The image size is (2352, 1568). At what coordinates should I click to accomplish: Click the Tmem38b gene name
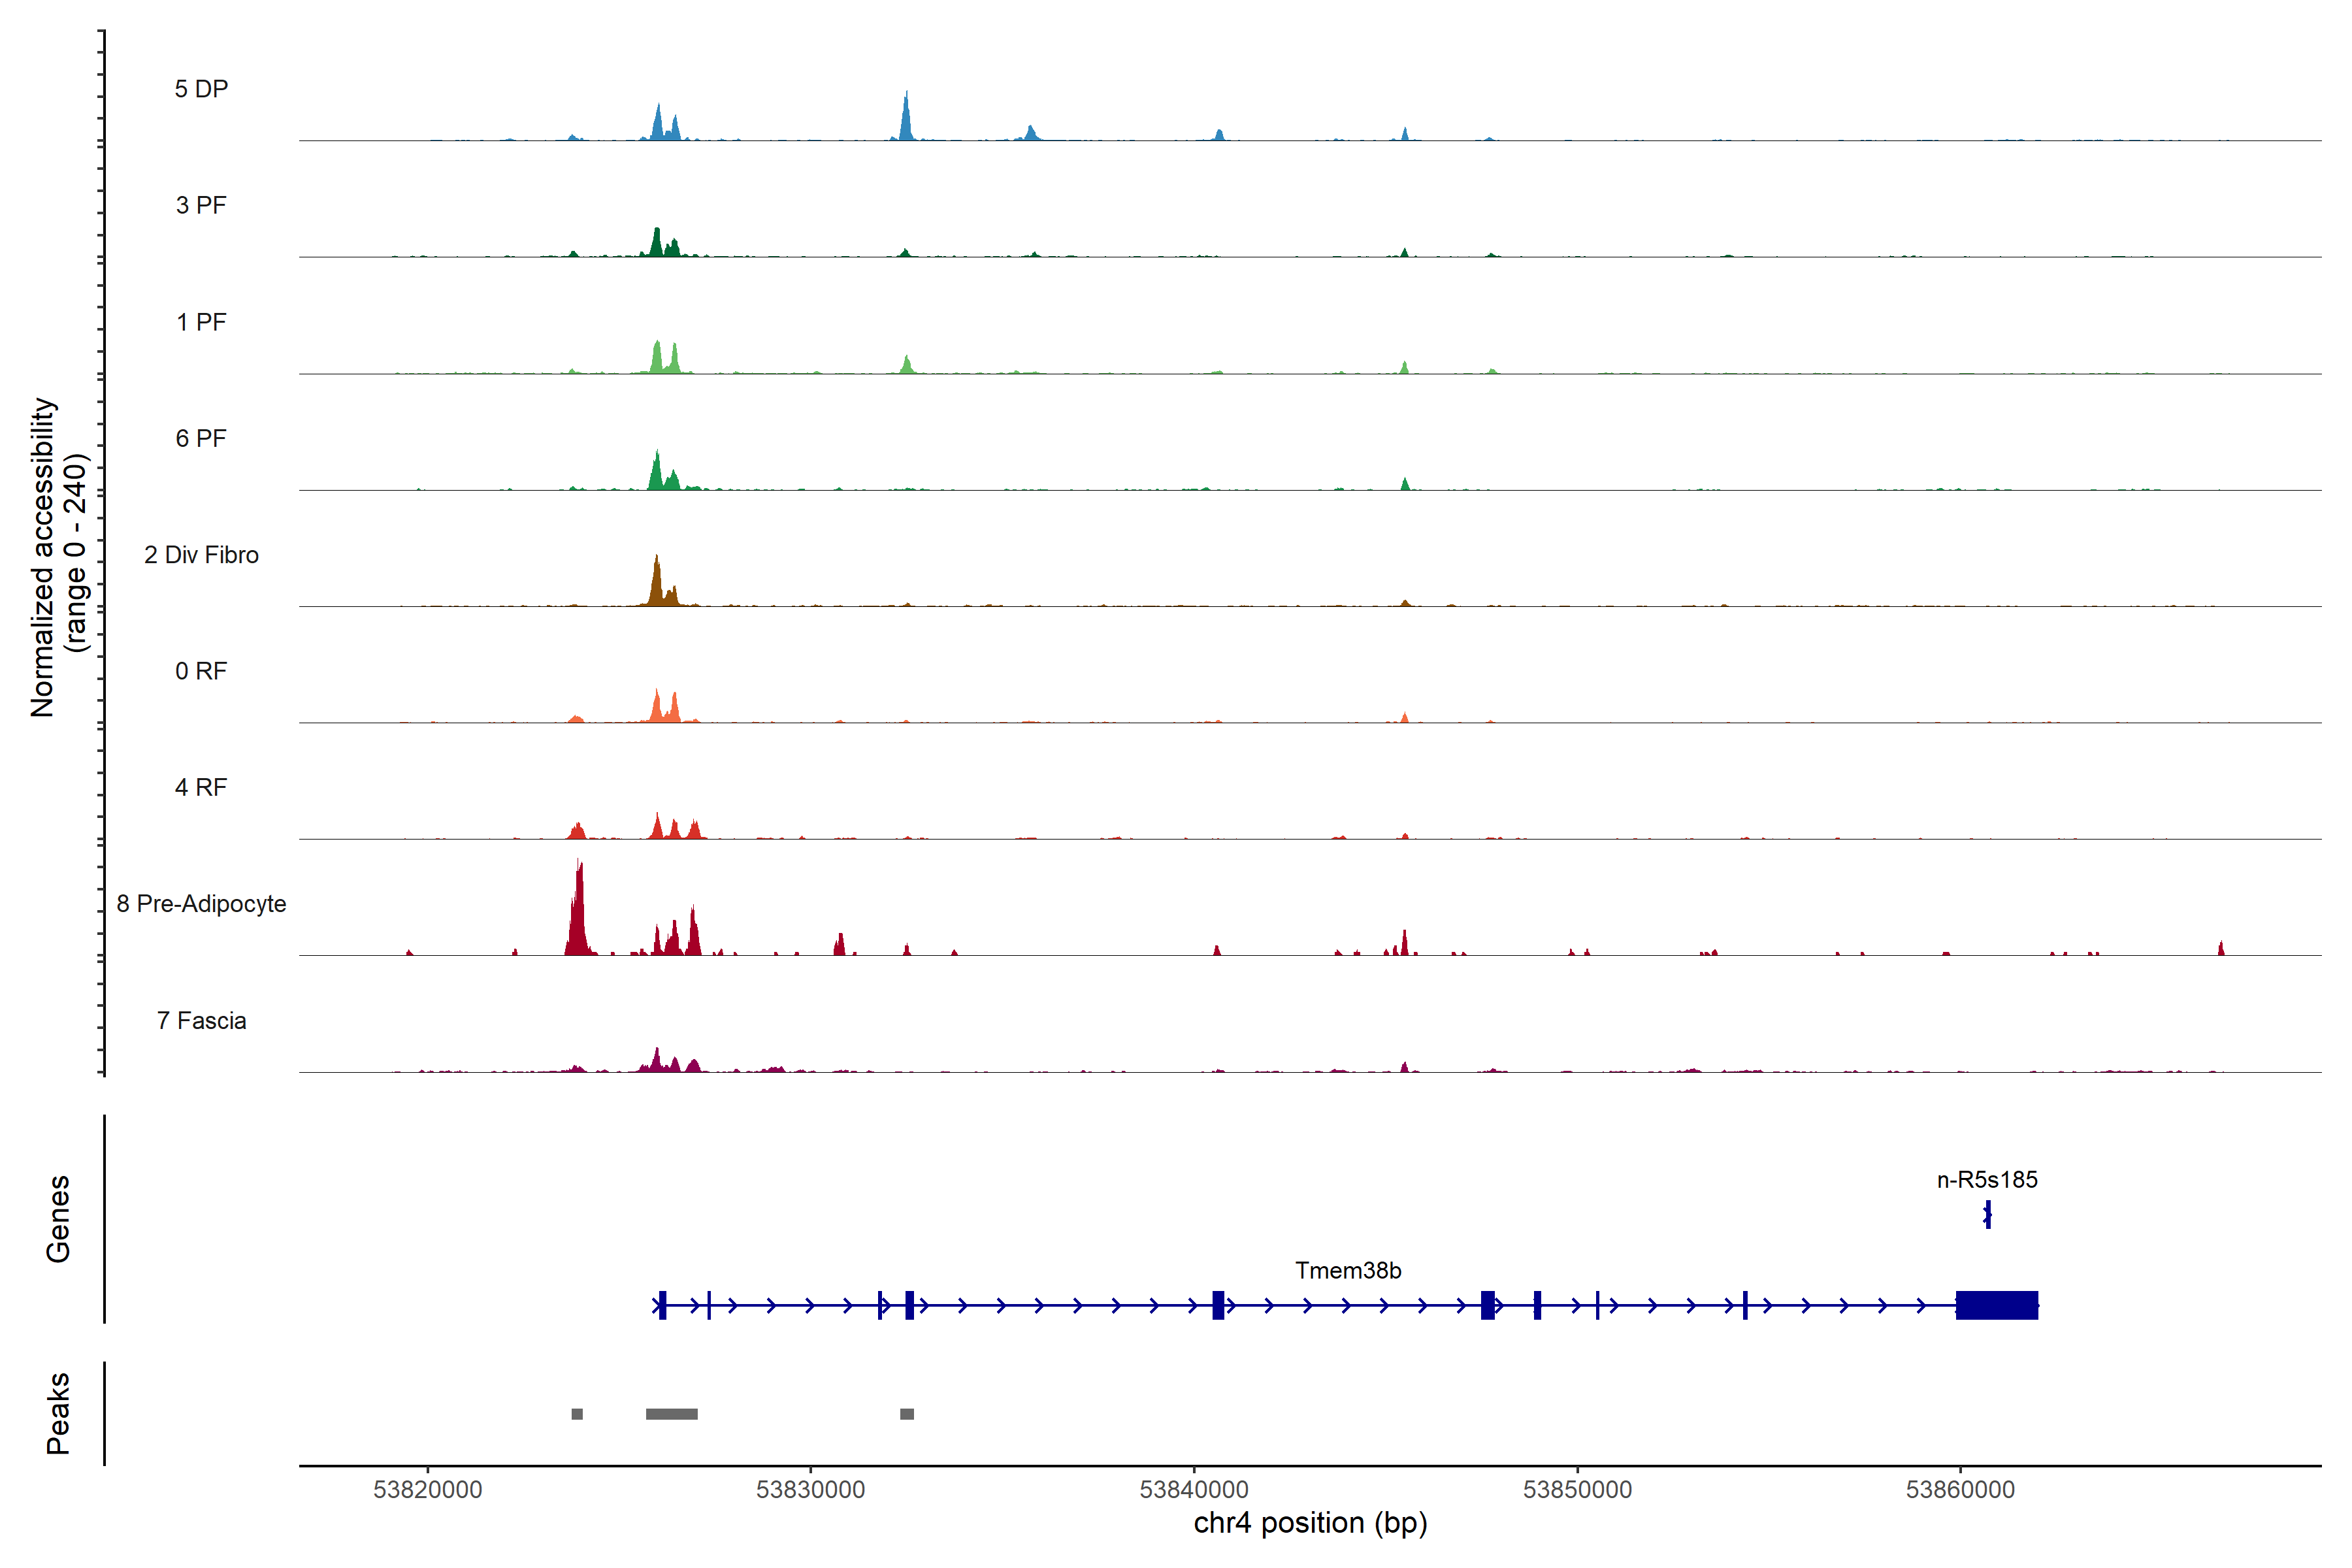point(1348,1270)
